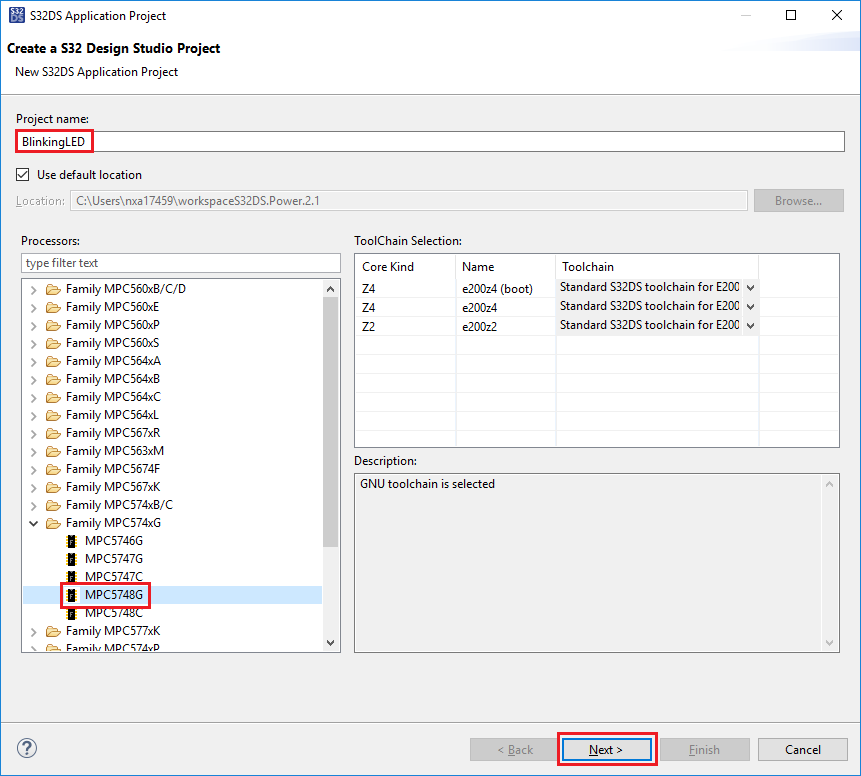Click the chip icon beside MPC5746G
This screenshot has height=776, width=861.
(71, 541)
